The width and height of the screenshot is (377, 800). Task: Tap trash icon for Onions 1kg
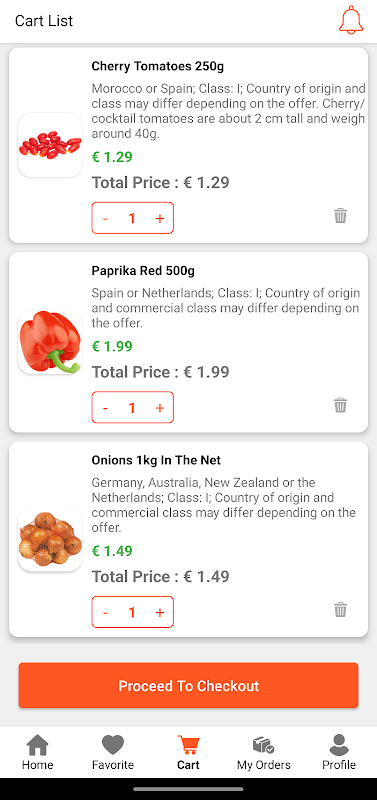[x=340, y=610]
